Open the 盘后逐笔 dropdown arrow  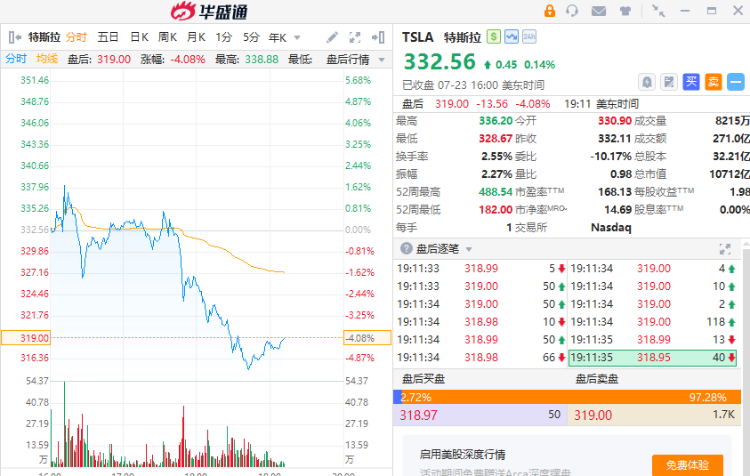(469, 249)
